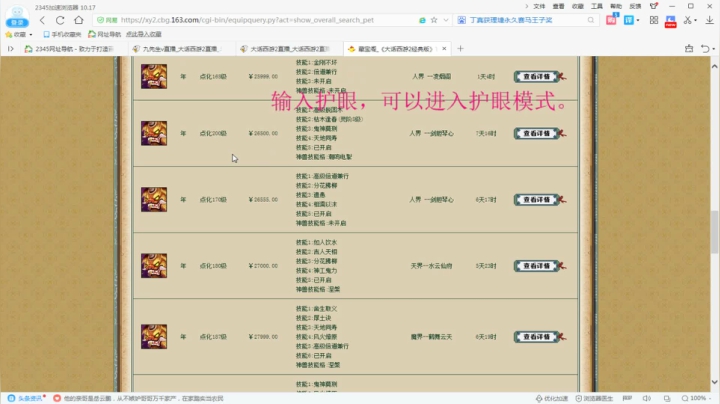
Task: Click the scrollbar down arrow
Action: point(714,382)
